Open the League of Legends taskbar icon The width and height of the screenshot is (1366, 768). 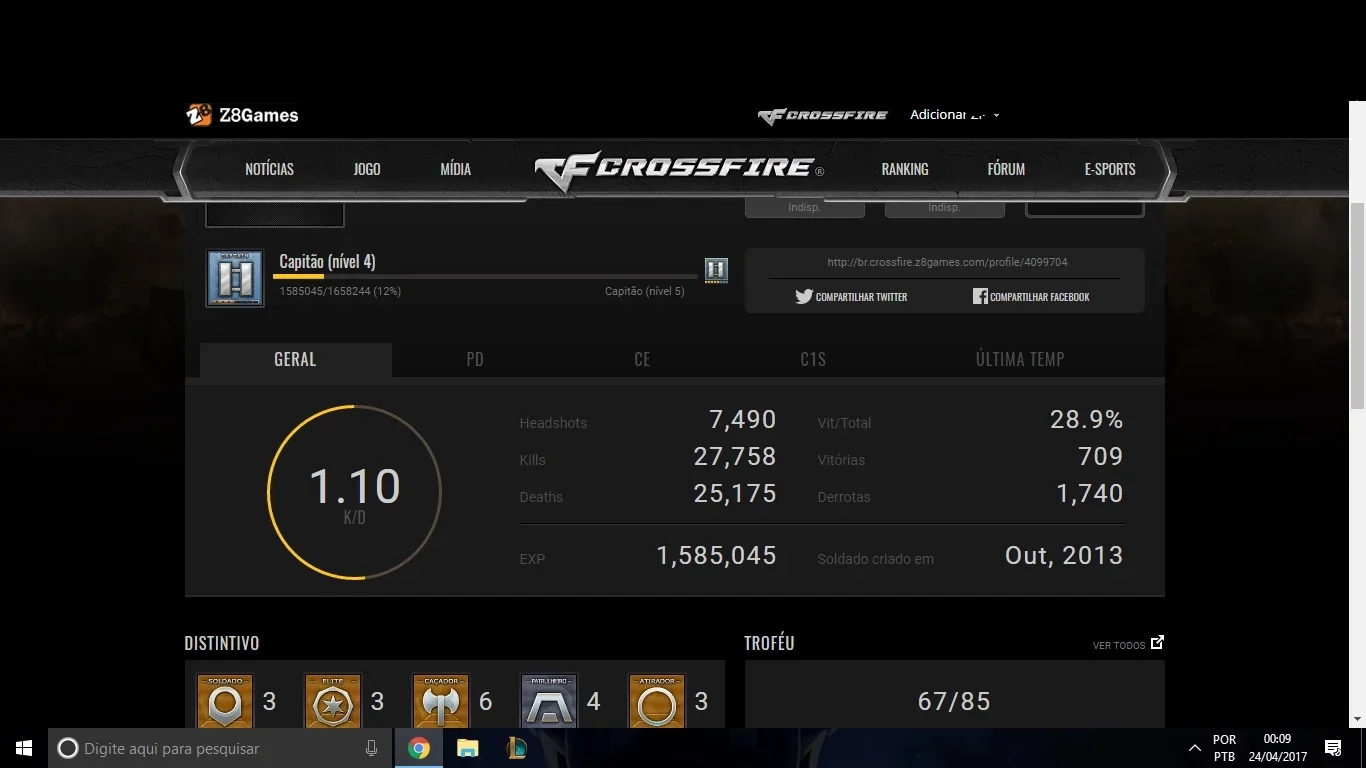pos(517,748)
